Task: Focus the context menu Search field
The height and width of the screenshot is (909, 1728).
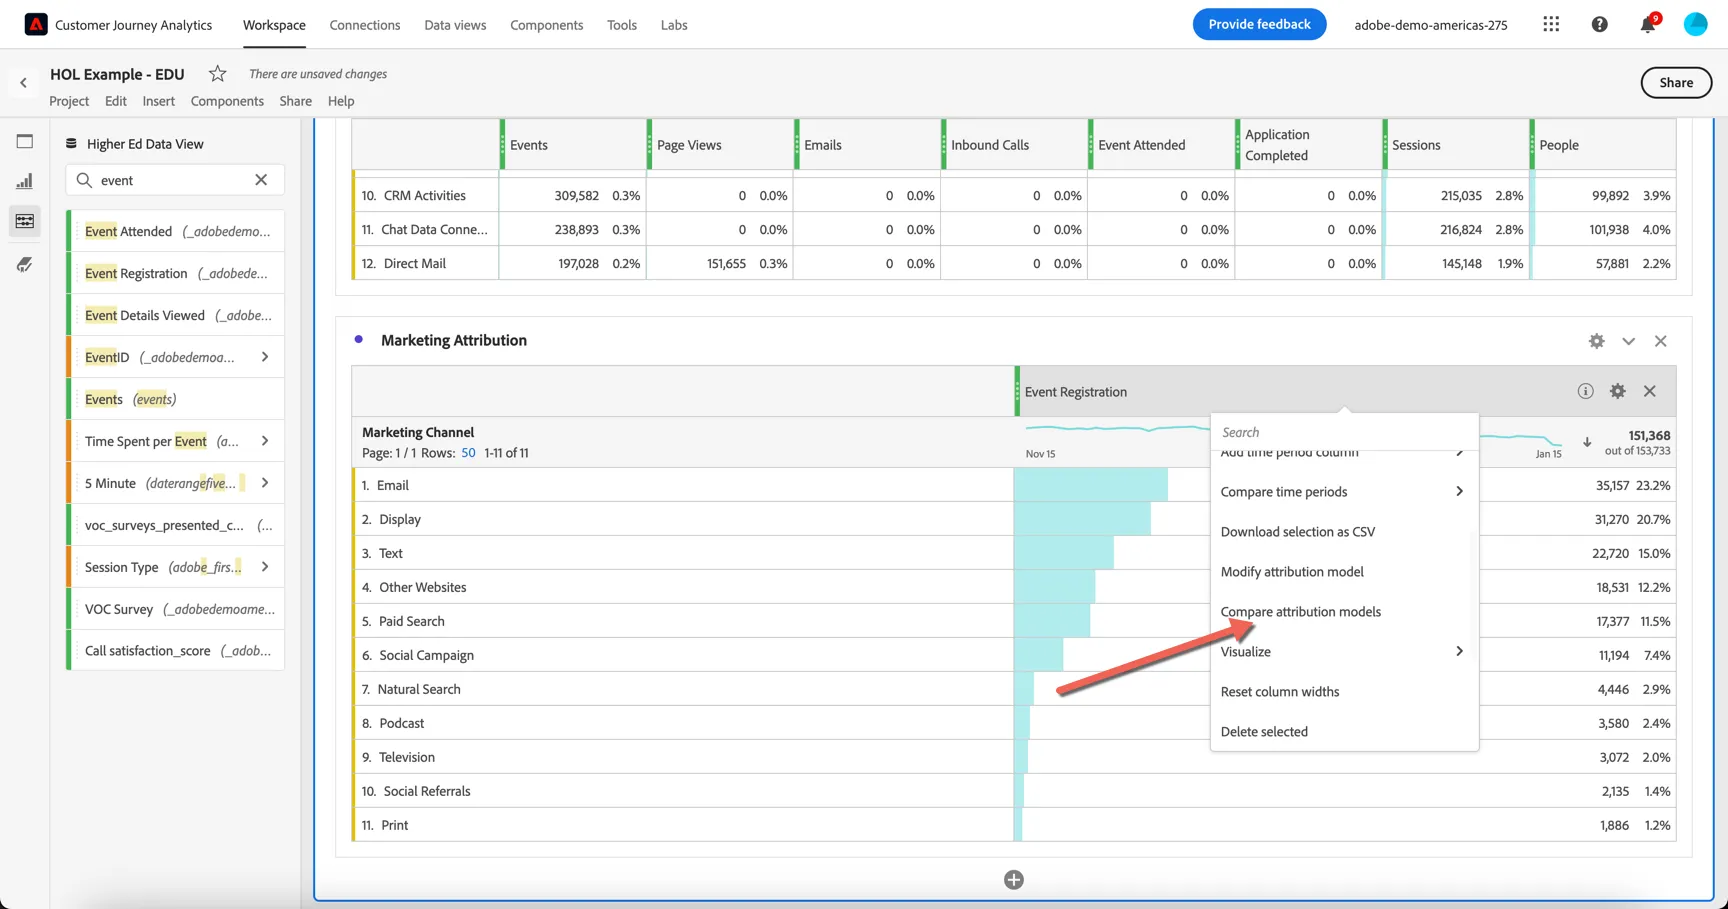Action: [1344, 432]
